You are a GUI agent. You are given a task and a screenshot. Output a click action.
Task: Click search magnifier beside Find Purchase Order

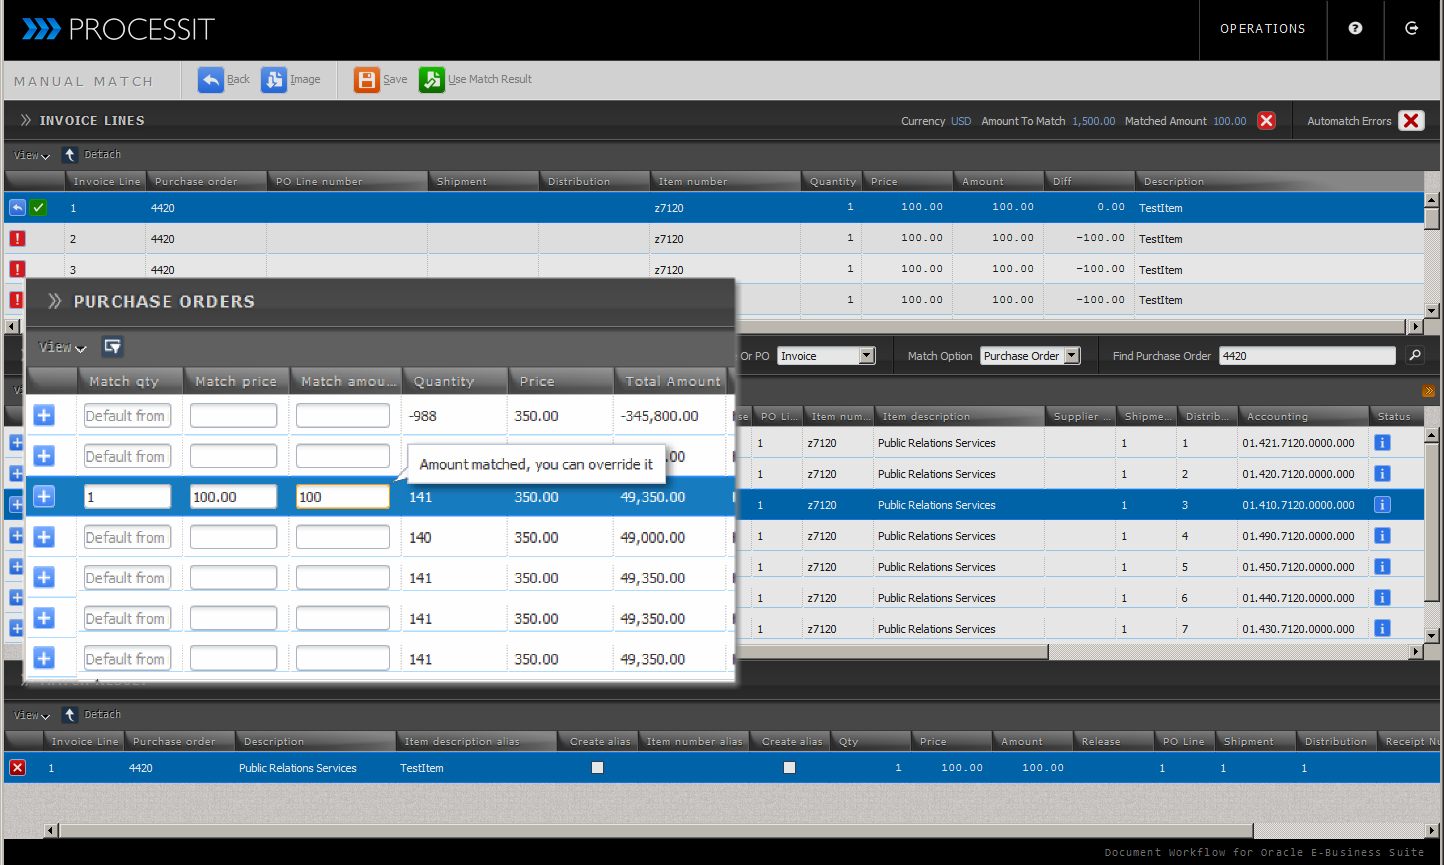(x=1414, y=356)
